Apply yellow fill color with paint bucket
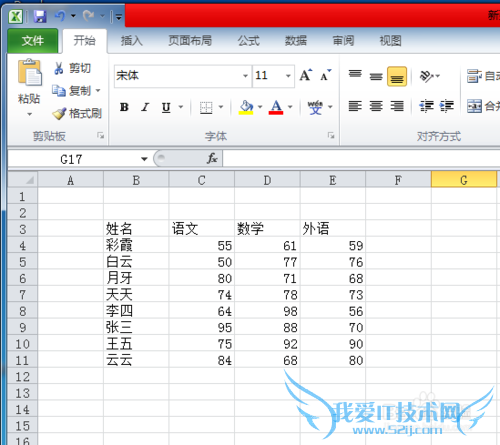This screenshot has width=500, height=445. [246, 107]
